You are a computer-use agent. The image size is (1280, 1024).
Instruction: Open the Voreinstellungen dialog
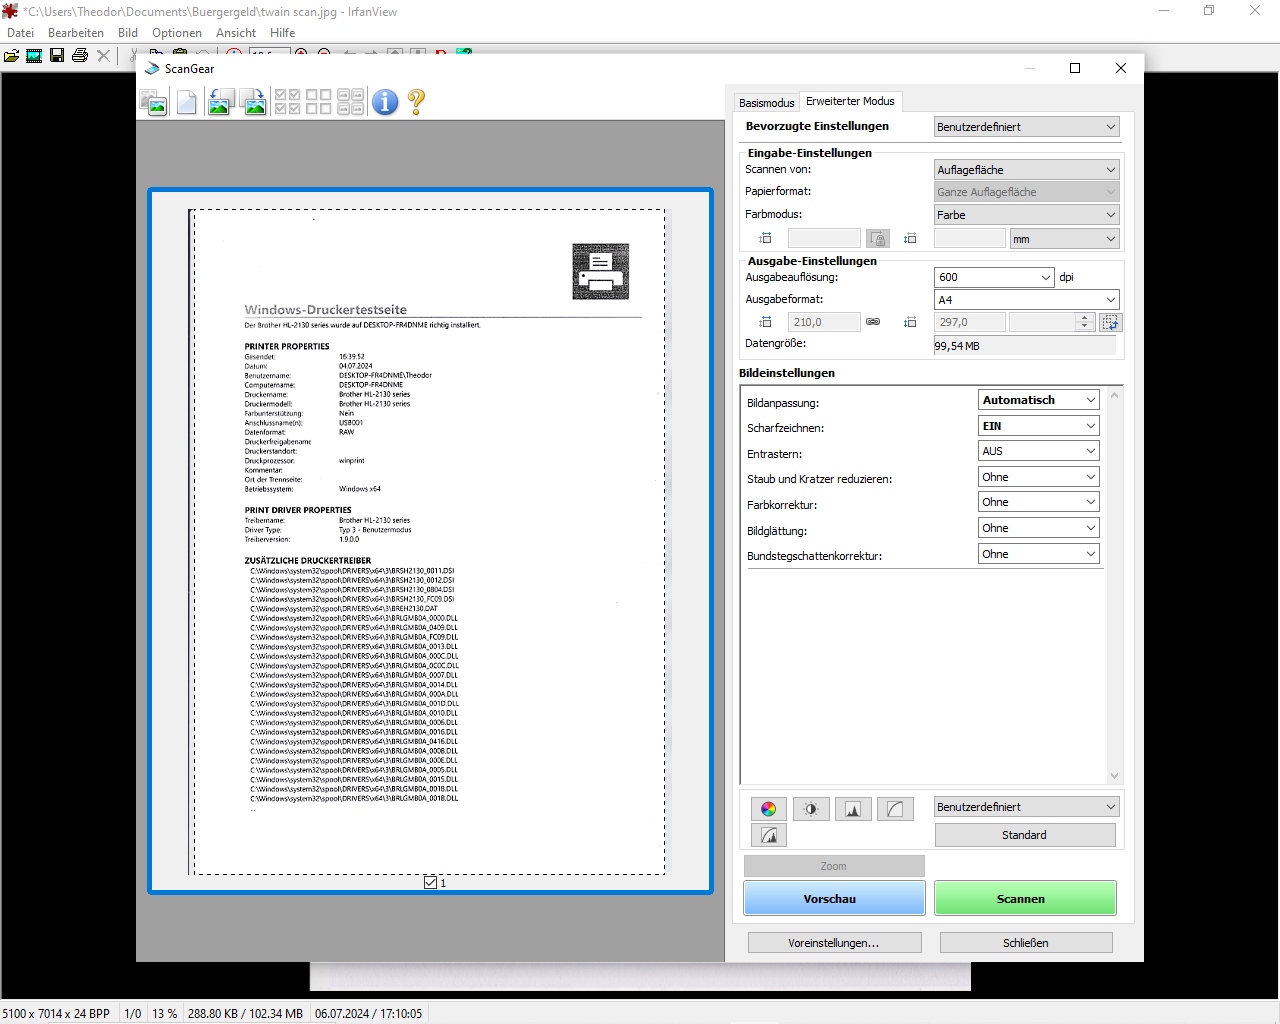(x=835, y=943)
